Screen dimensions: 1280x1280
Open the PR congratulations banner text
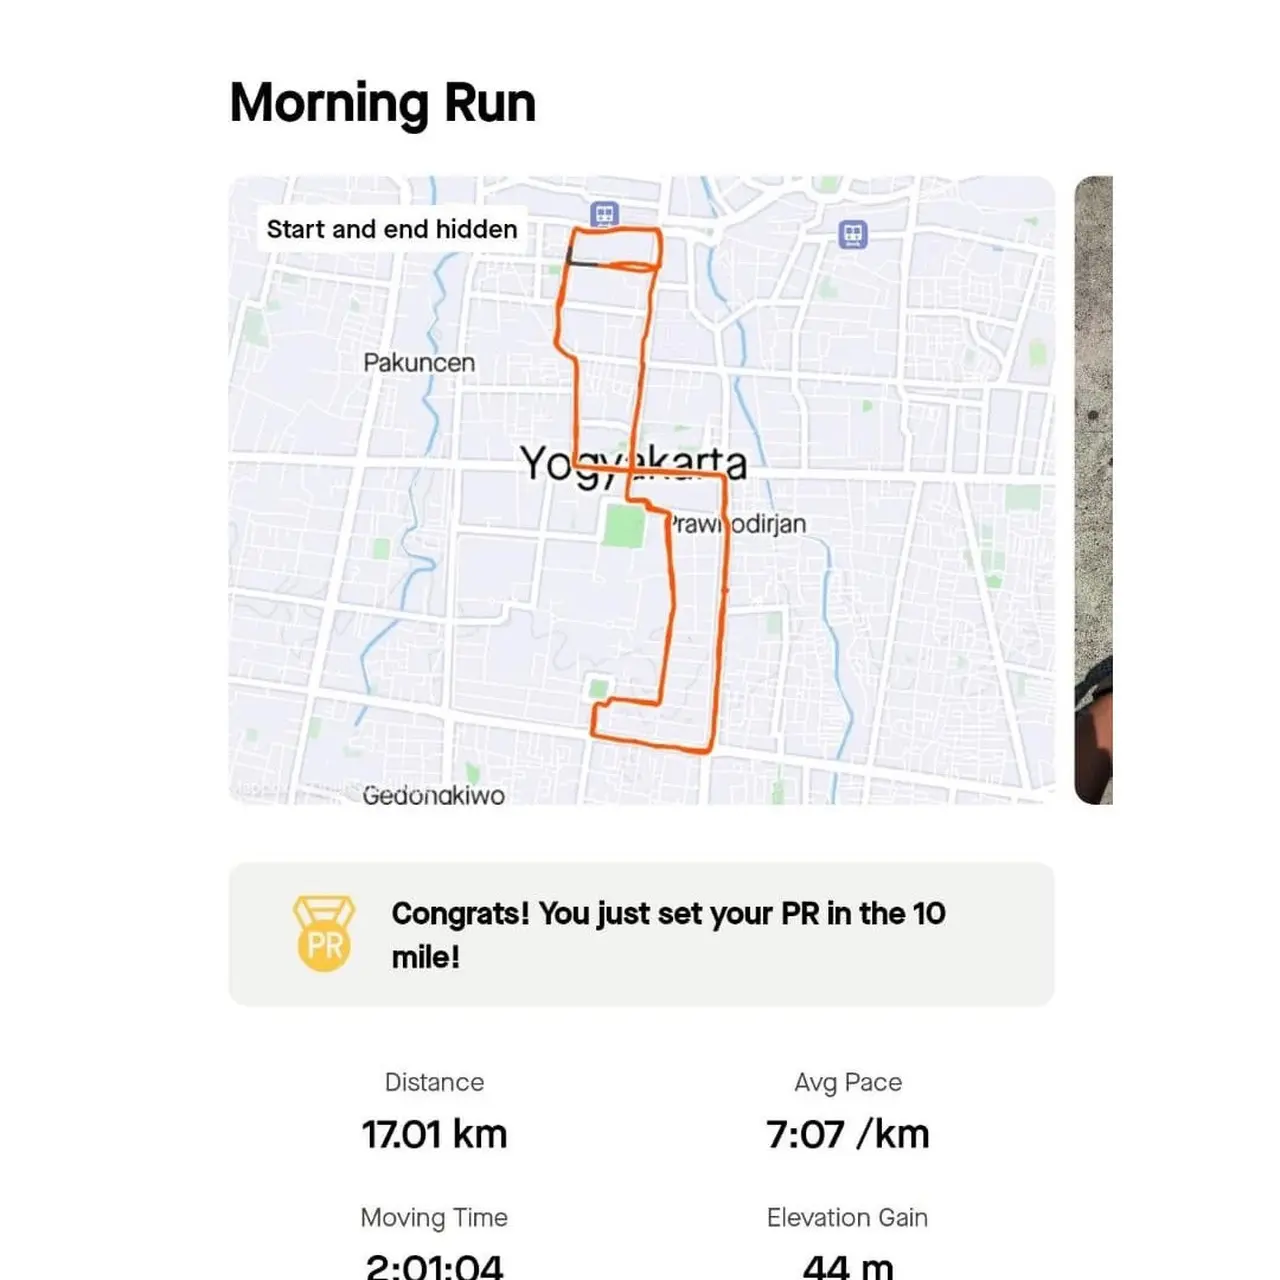(667, 934)
